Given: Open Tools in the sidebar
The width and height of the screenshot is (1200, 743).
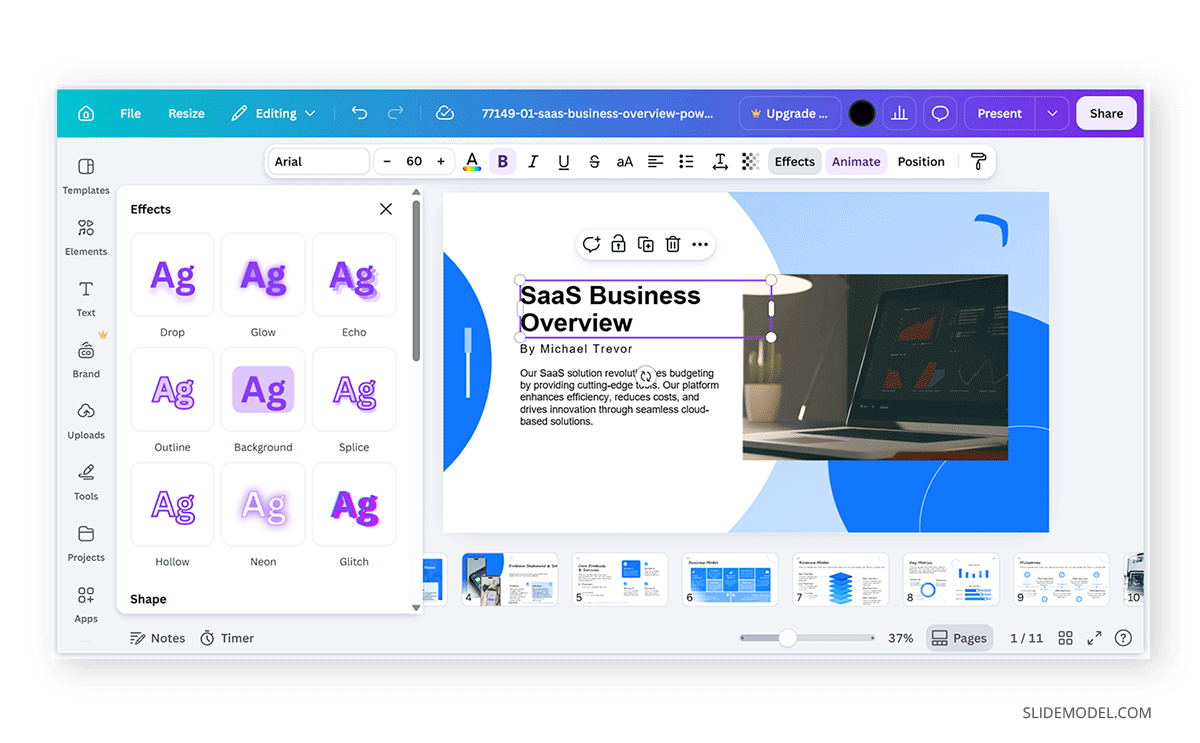Looking at the screenshot, I should coord(86,481).
